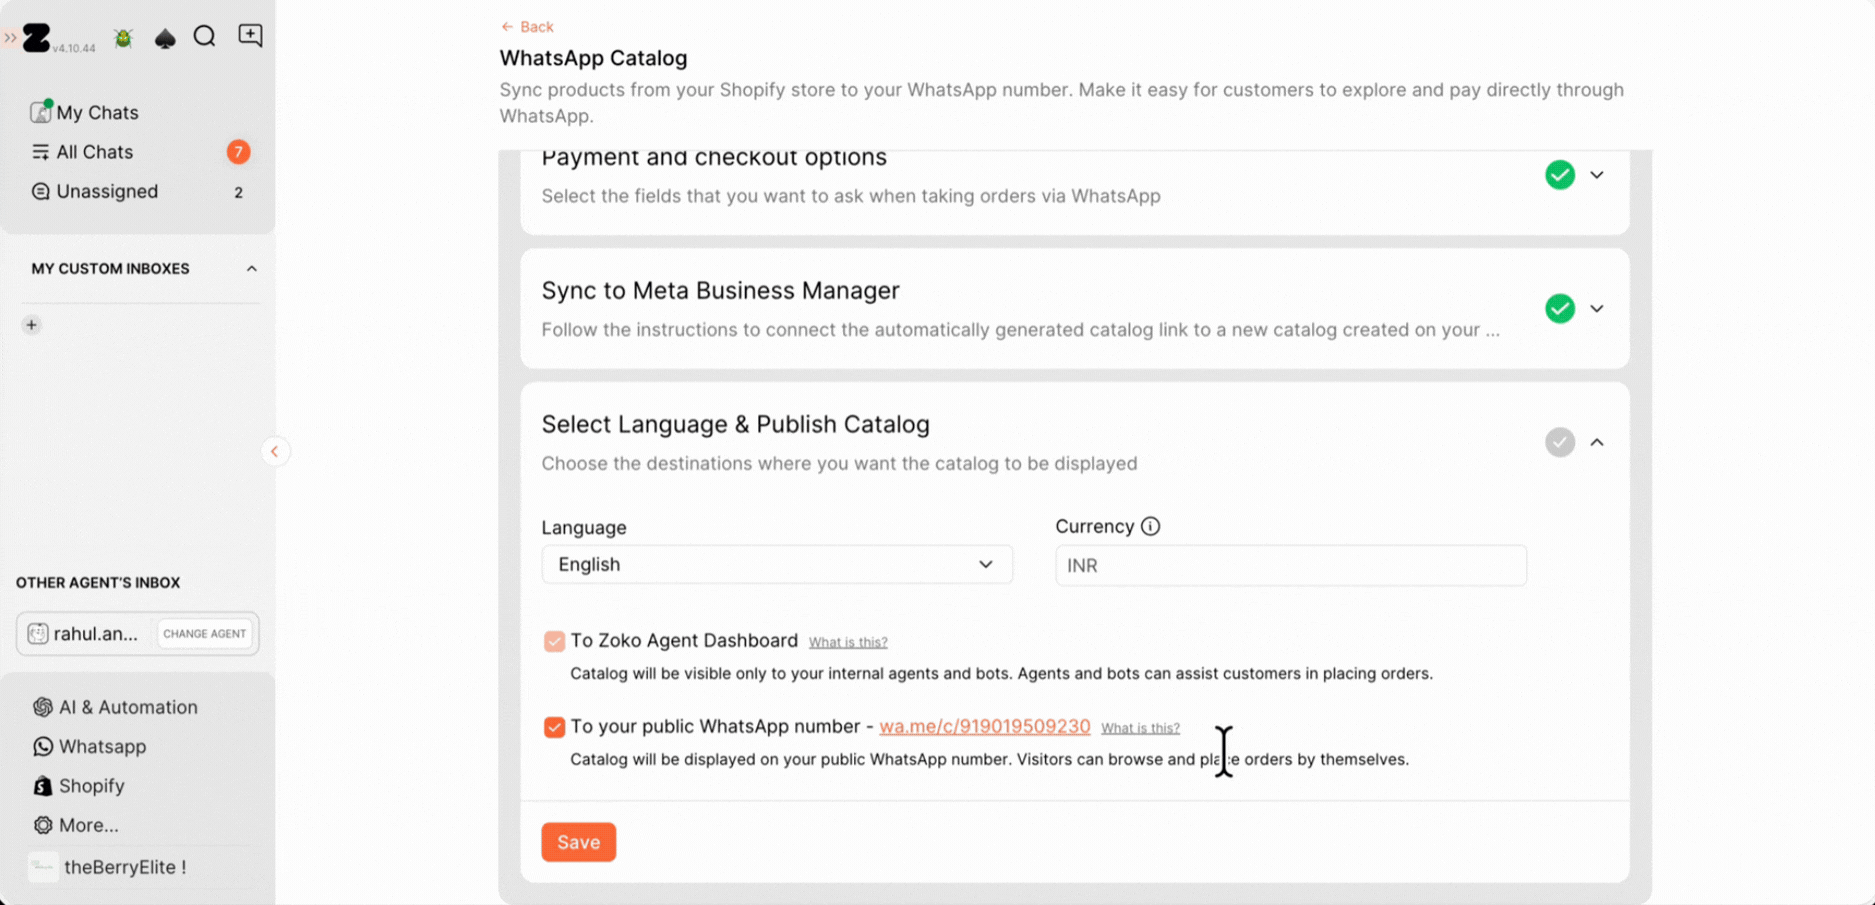
Task: Open wa.me/c/919019509230 link
Action: click(x=985, y=727)
